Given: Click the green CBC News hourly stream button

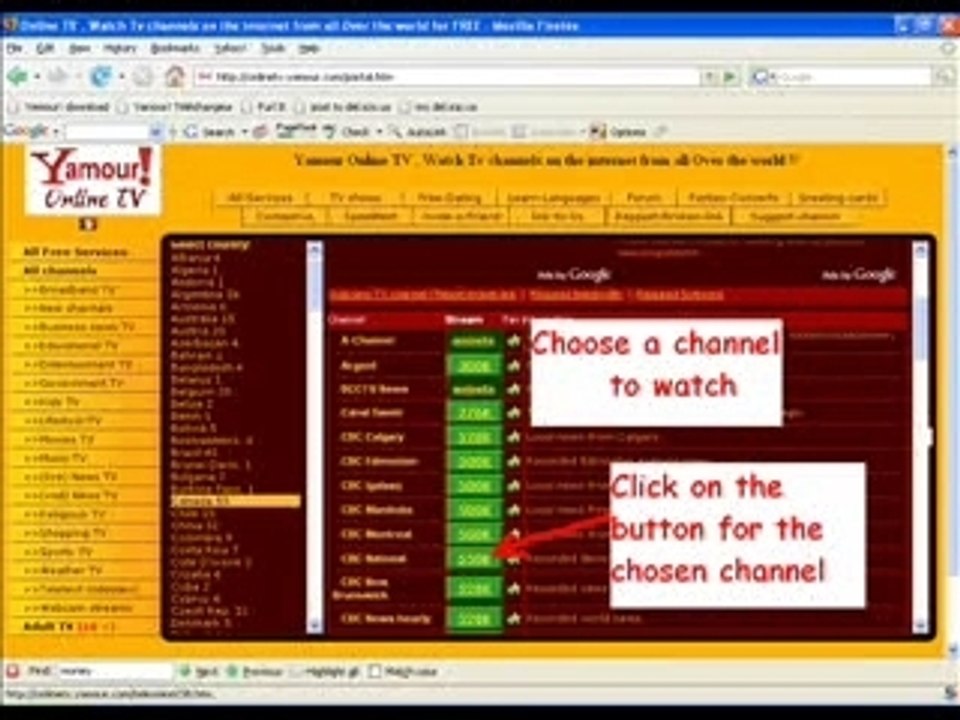Looking at the screenshot, I should 474,618.
